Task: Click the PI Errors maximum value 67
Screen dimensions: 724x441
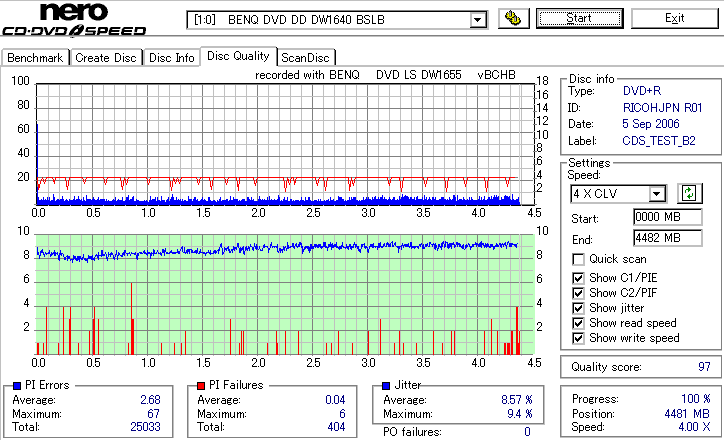Action: tap(153, 414)
